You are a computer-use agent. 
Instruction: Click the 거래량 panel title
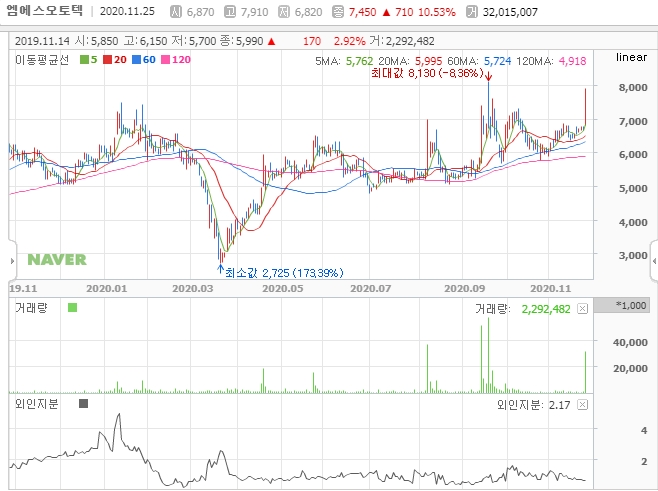click(x=31, y=308)
